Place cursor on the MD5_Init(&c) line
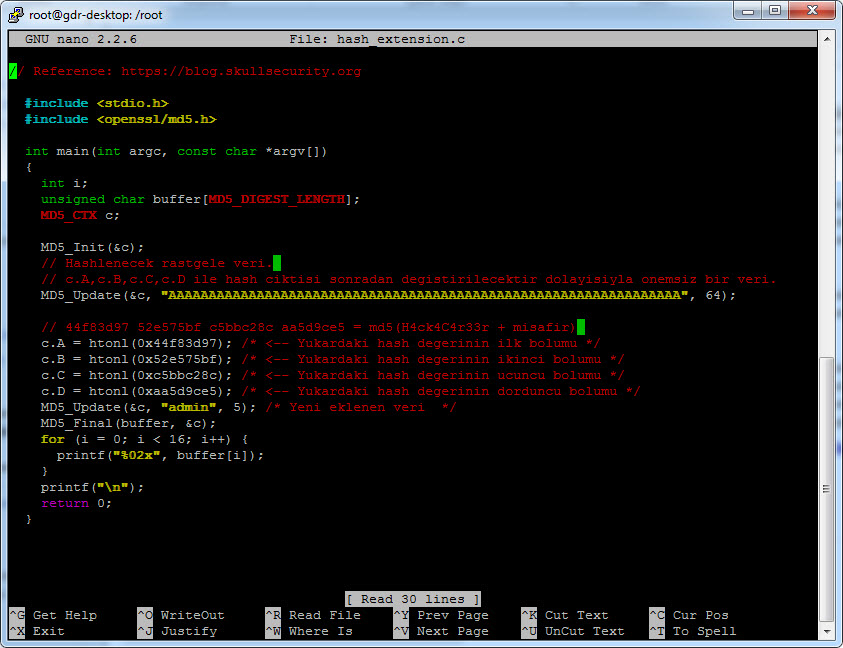This screenshot has width=843, height=648. [x=92, y=247]
